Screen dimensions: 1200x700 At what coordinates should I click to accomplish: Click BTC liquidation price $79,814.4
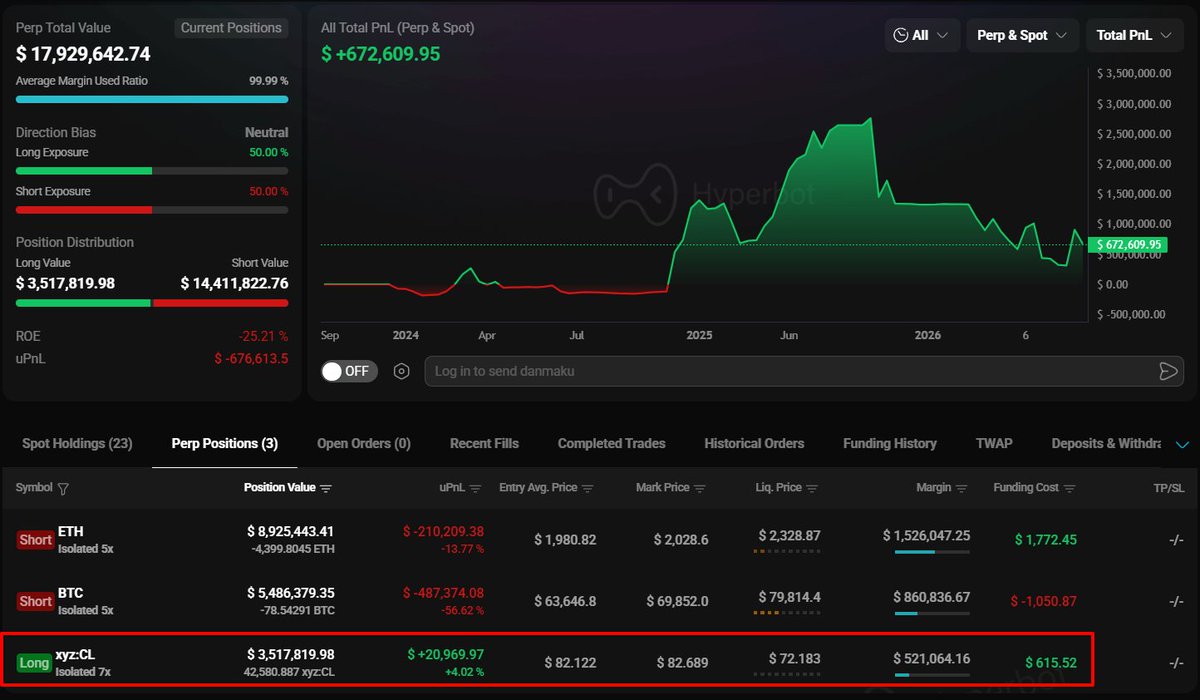click(789, 597)
